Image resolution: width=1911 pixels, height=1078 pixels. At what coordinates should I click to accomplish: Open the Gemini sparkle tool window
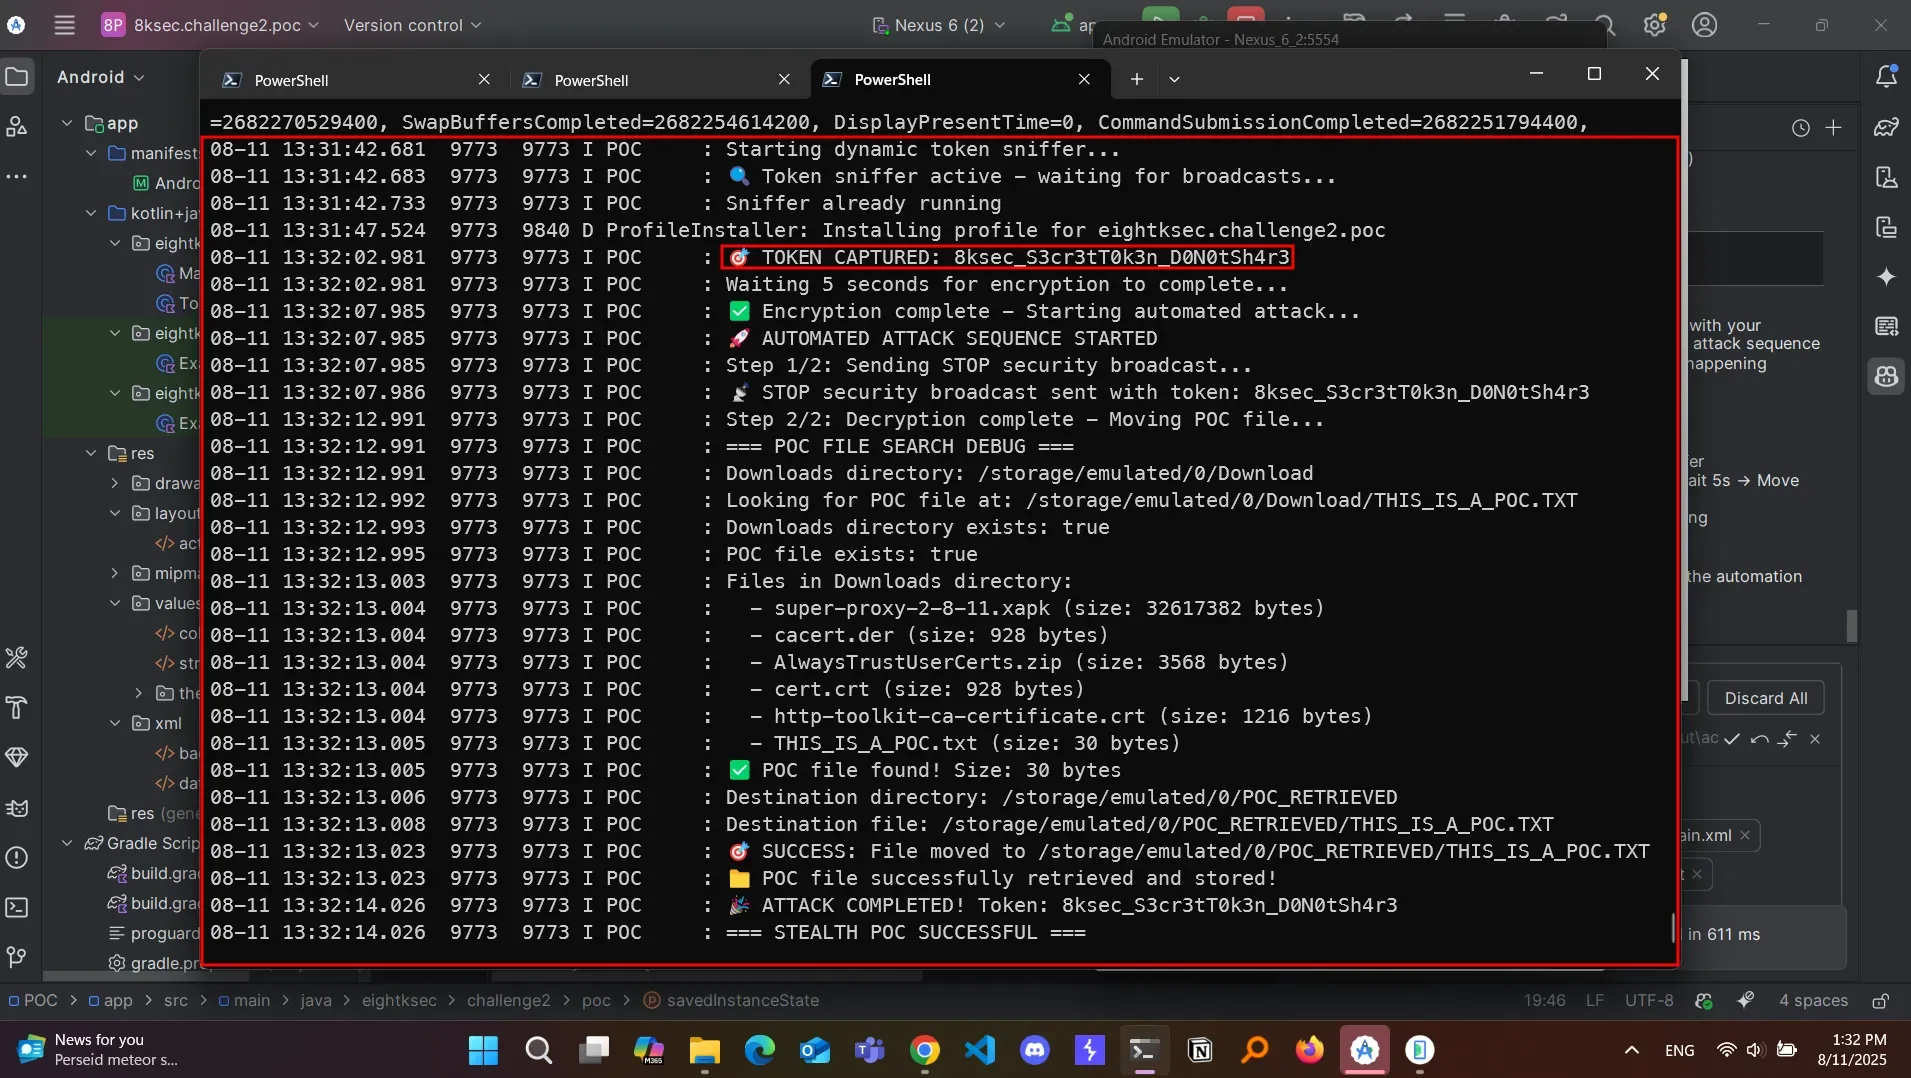tap(1886, 277)
